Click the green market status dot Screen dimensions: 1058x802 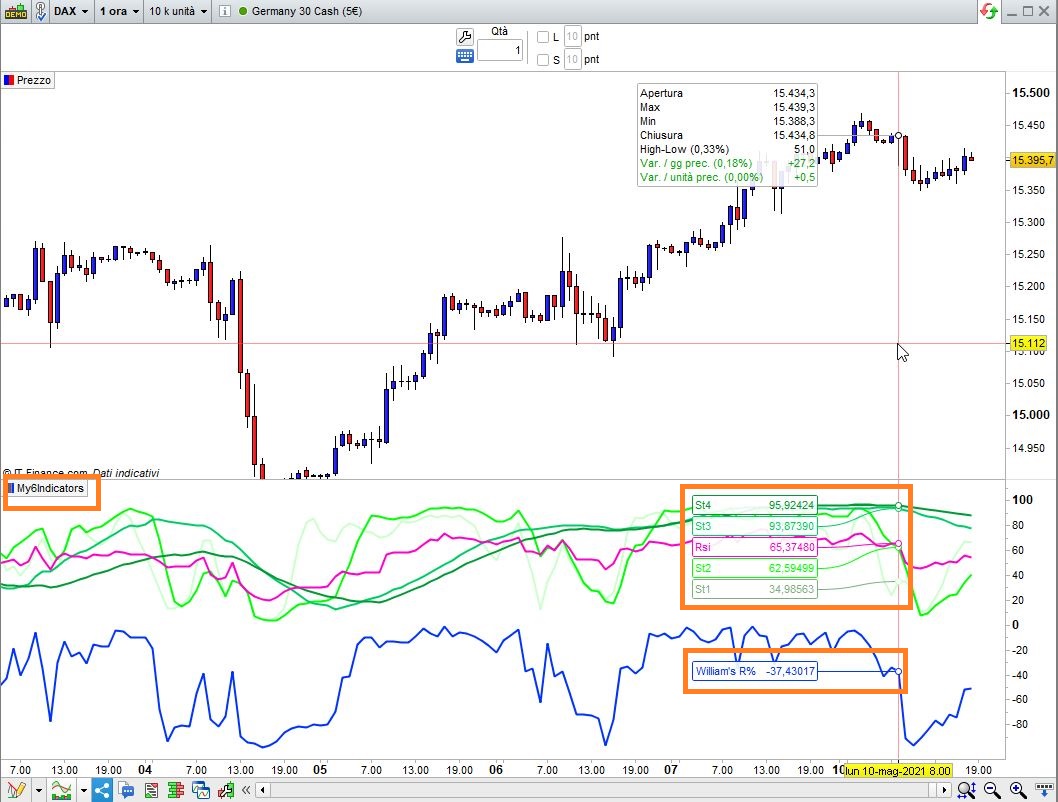click(243, 11)
